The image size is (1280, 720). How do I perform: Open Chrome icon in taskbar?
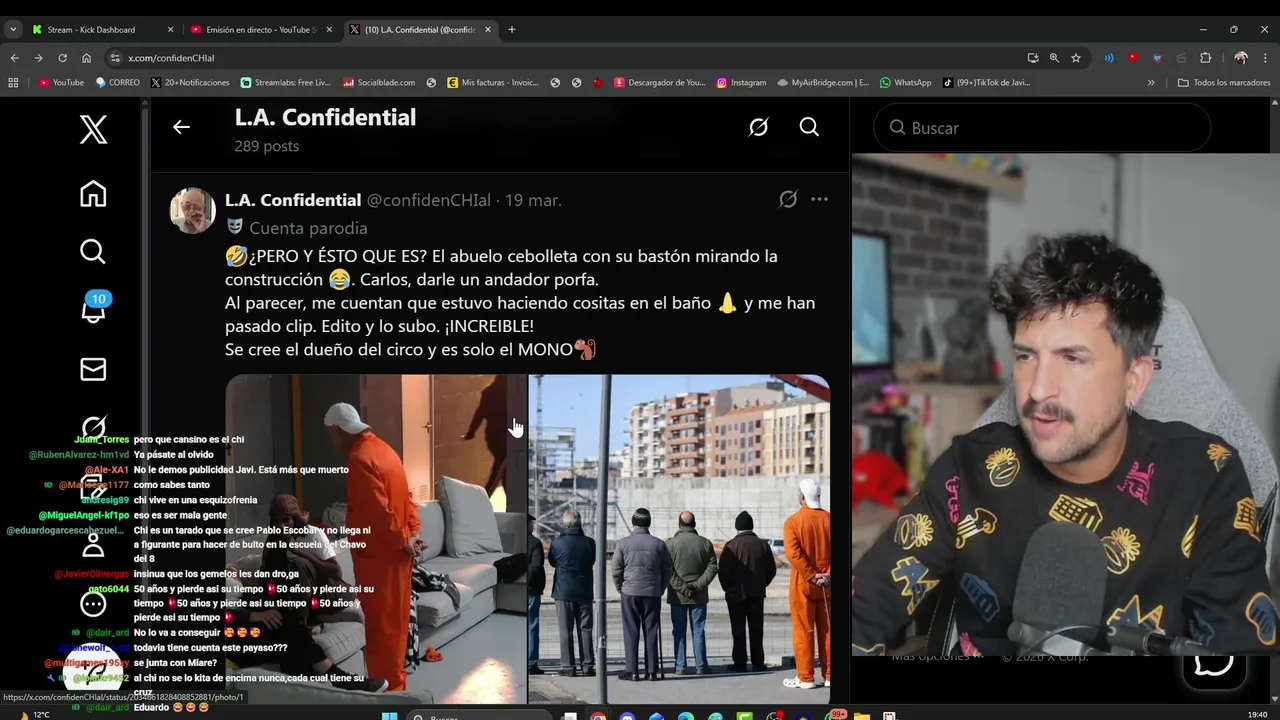point(598,716)
